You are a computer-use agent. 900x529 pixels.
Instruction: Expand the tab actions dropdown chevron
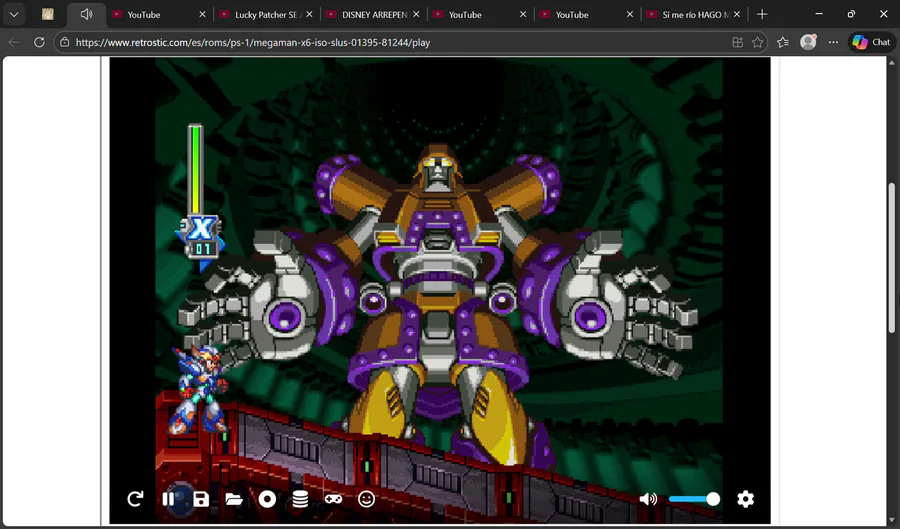pos(14,14)
